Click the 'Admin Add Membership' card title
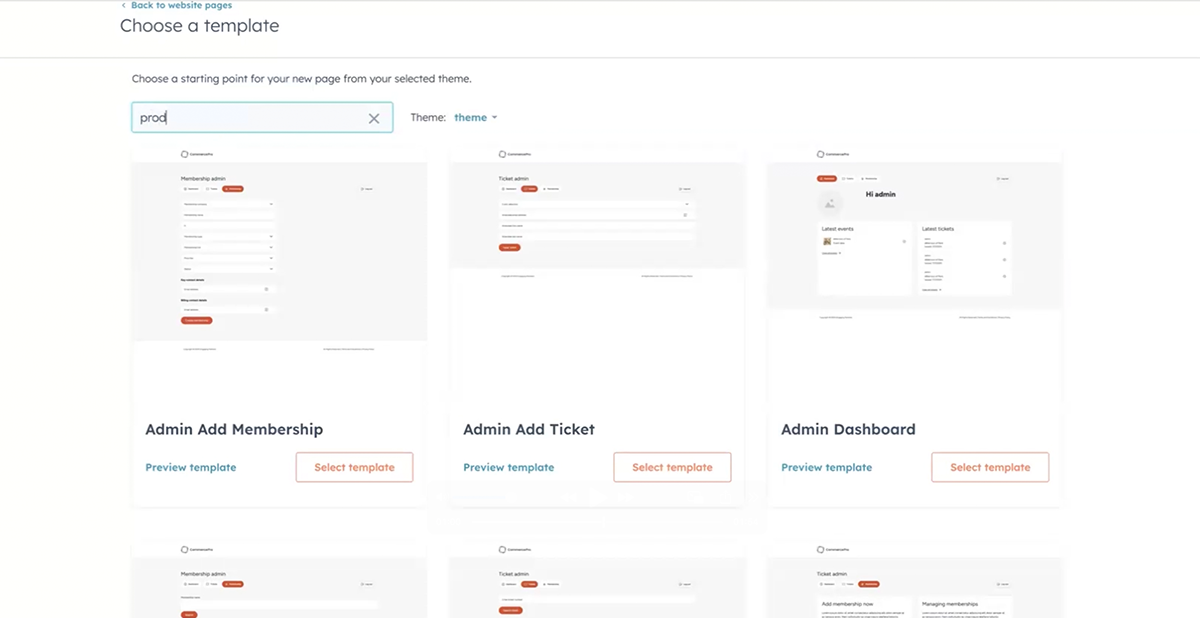The image size is (1200, 618). click(234, 429)
